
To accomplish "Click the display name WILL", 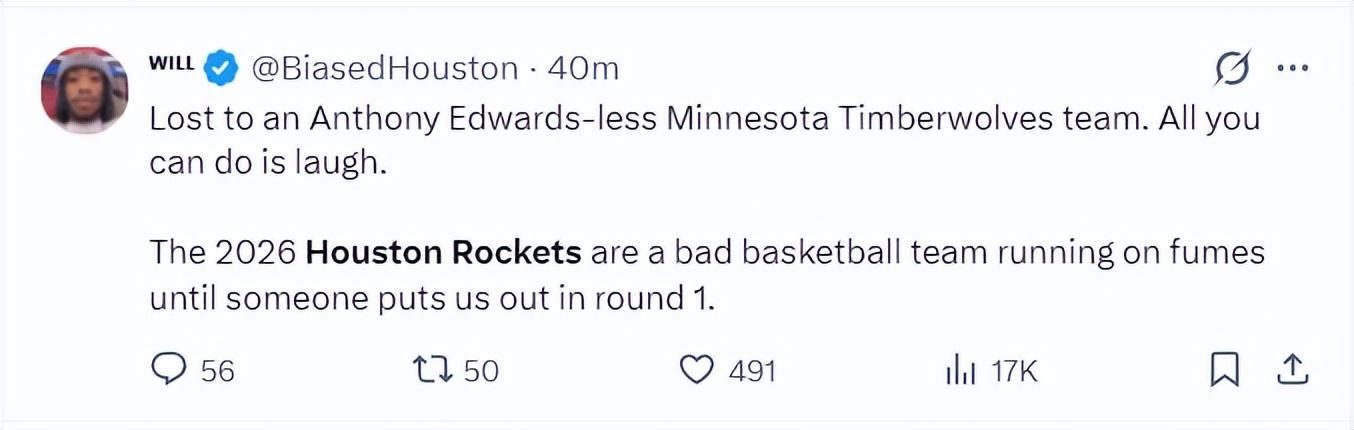I will point(170,62).
